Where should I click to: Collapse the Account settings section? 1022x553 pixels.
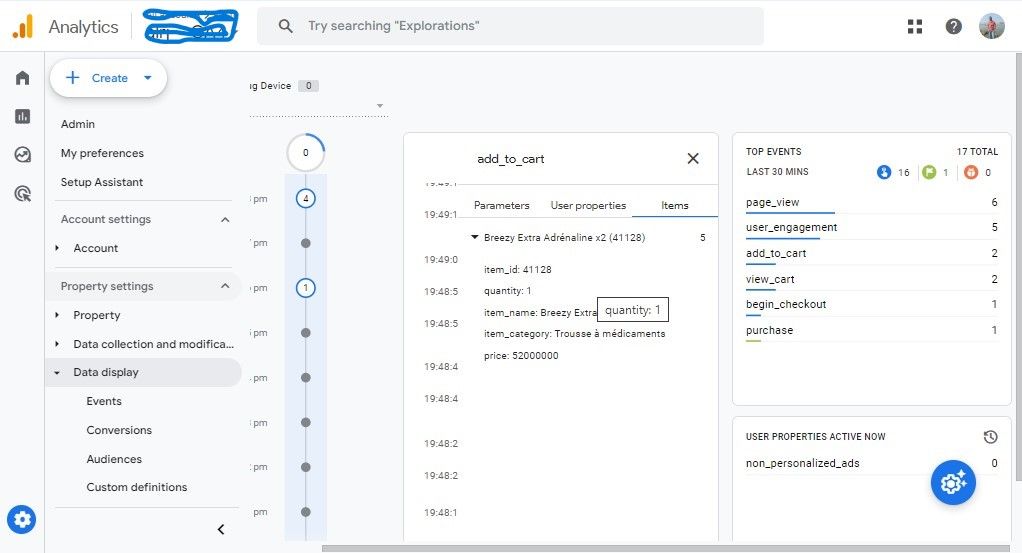(x=225, y=219)
